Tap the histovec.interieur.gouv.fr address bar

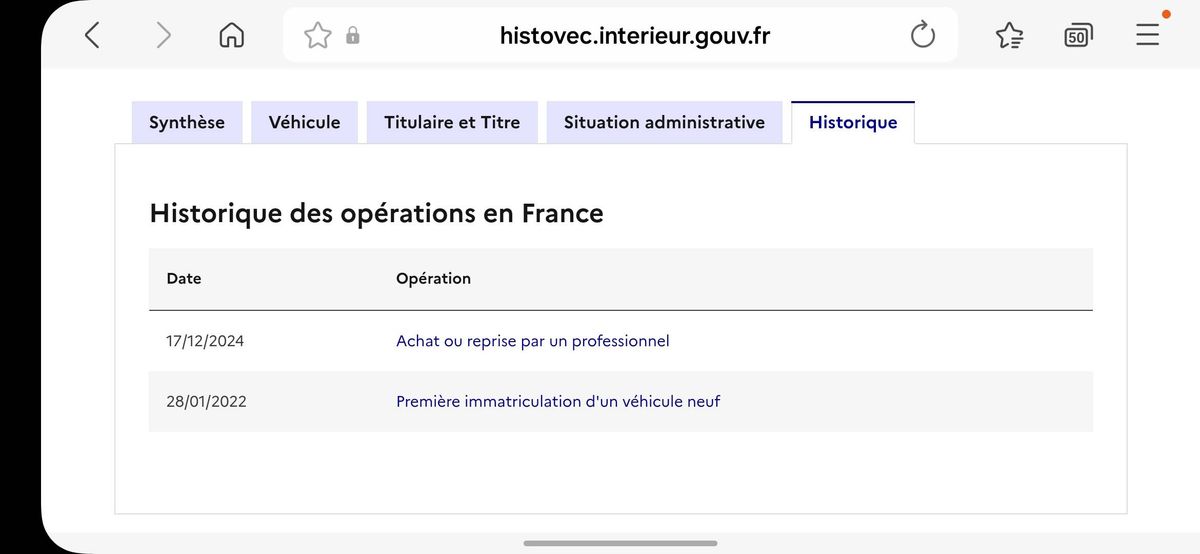click(x=634, y=36)
